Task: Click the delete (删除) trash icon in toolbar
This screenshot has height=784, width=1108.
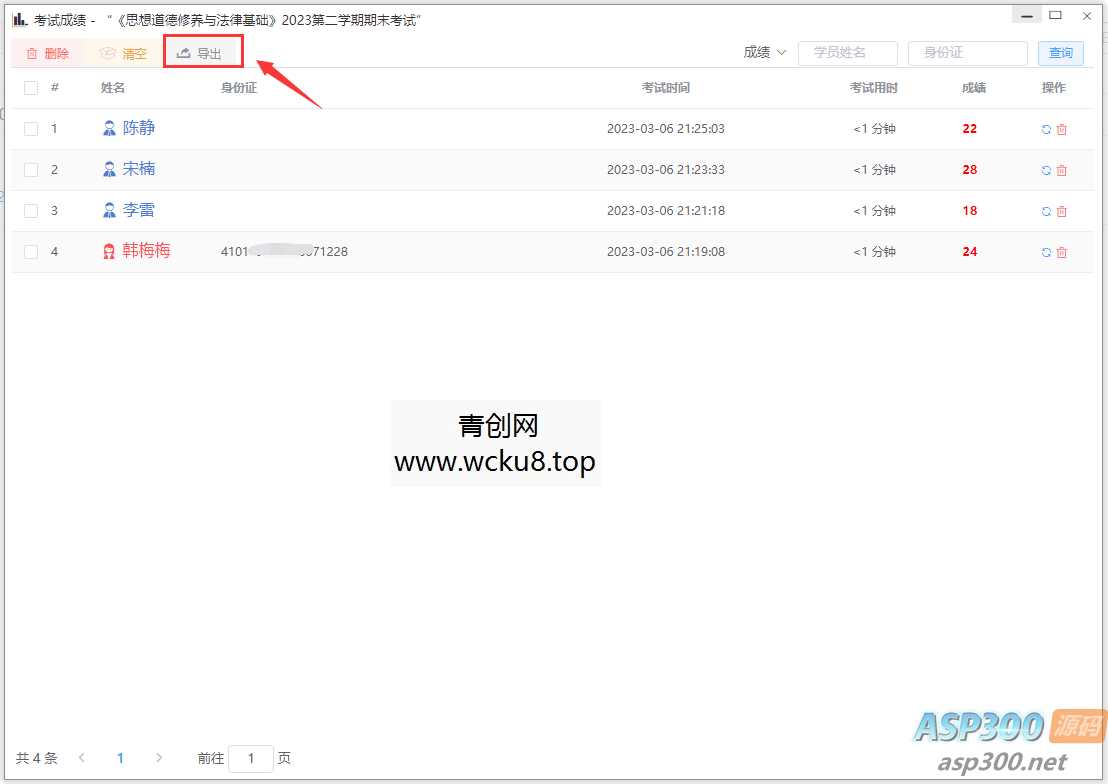Action: pos(29,52)
